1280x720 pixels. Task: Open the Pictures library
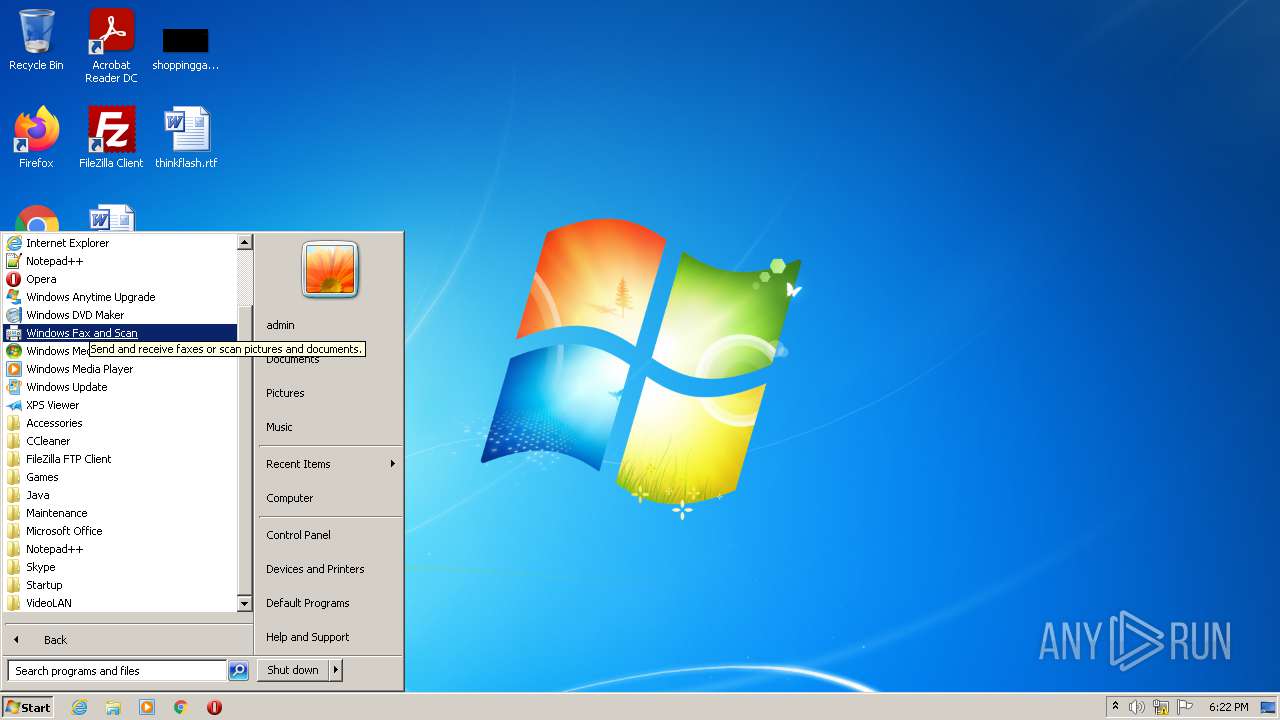pos(330,393)
